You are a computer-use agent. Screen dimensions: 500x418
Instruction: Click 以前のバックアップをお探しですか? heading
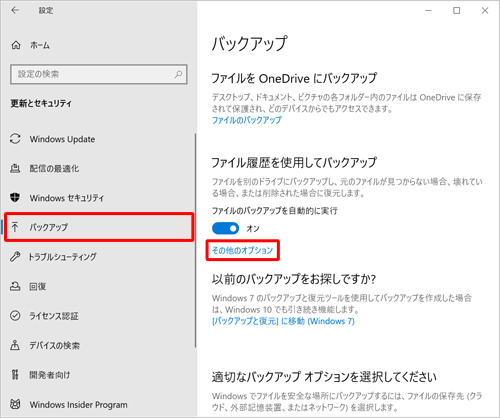294,279
